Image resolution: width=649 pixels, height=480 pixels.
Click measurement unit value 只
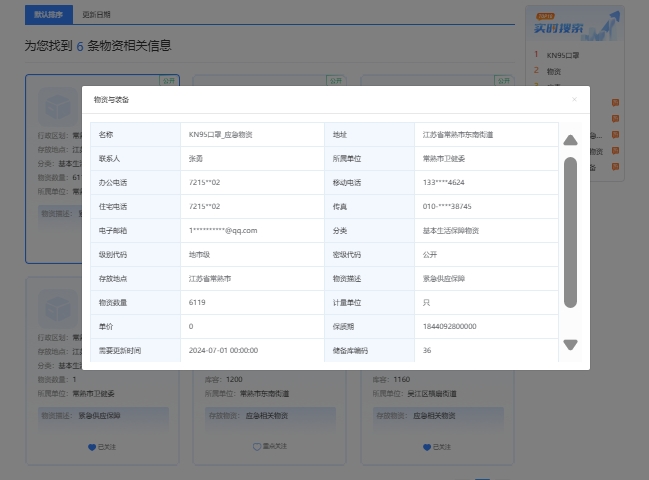(426, 302)
